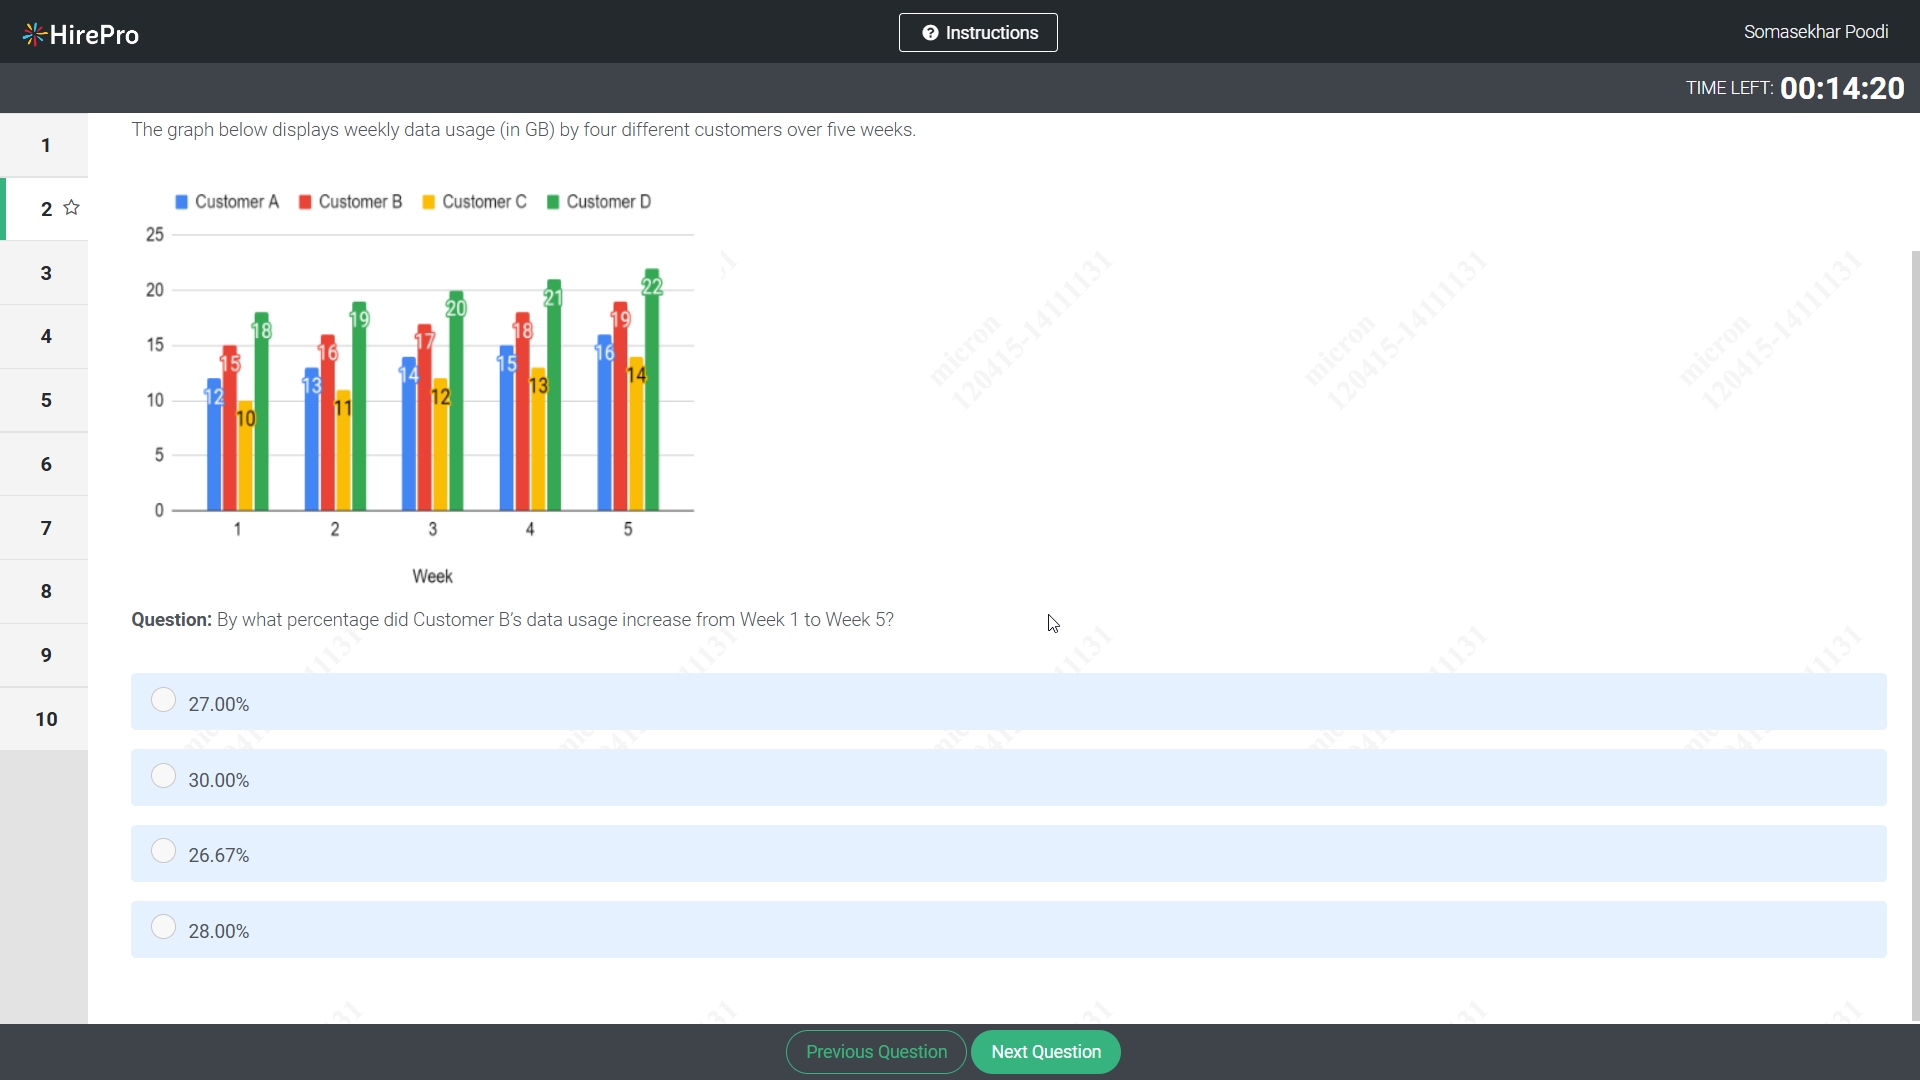Click the HirePro logo icon
1920x1080 pixels.
click(34, 35)
